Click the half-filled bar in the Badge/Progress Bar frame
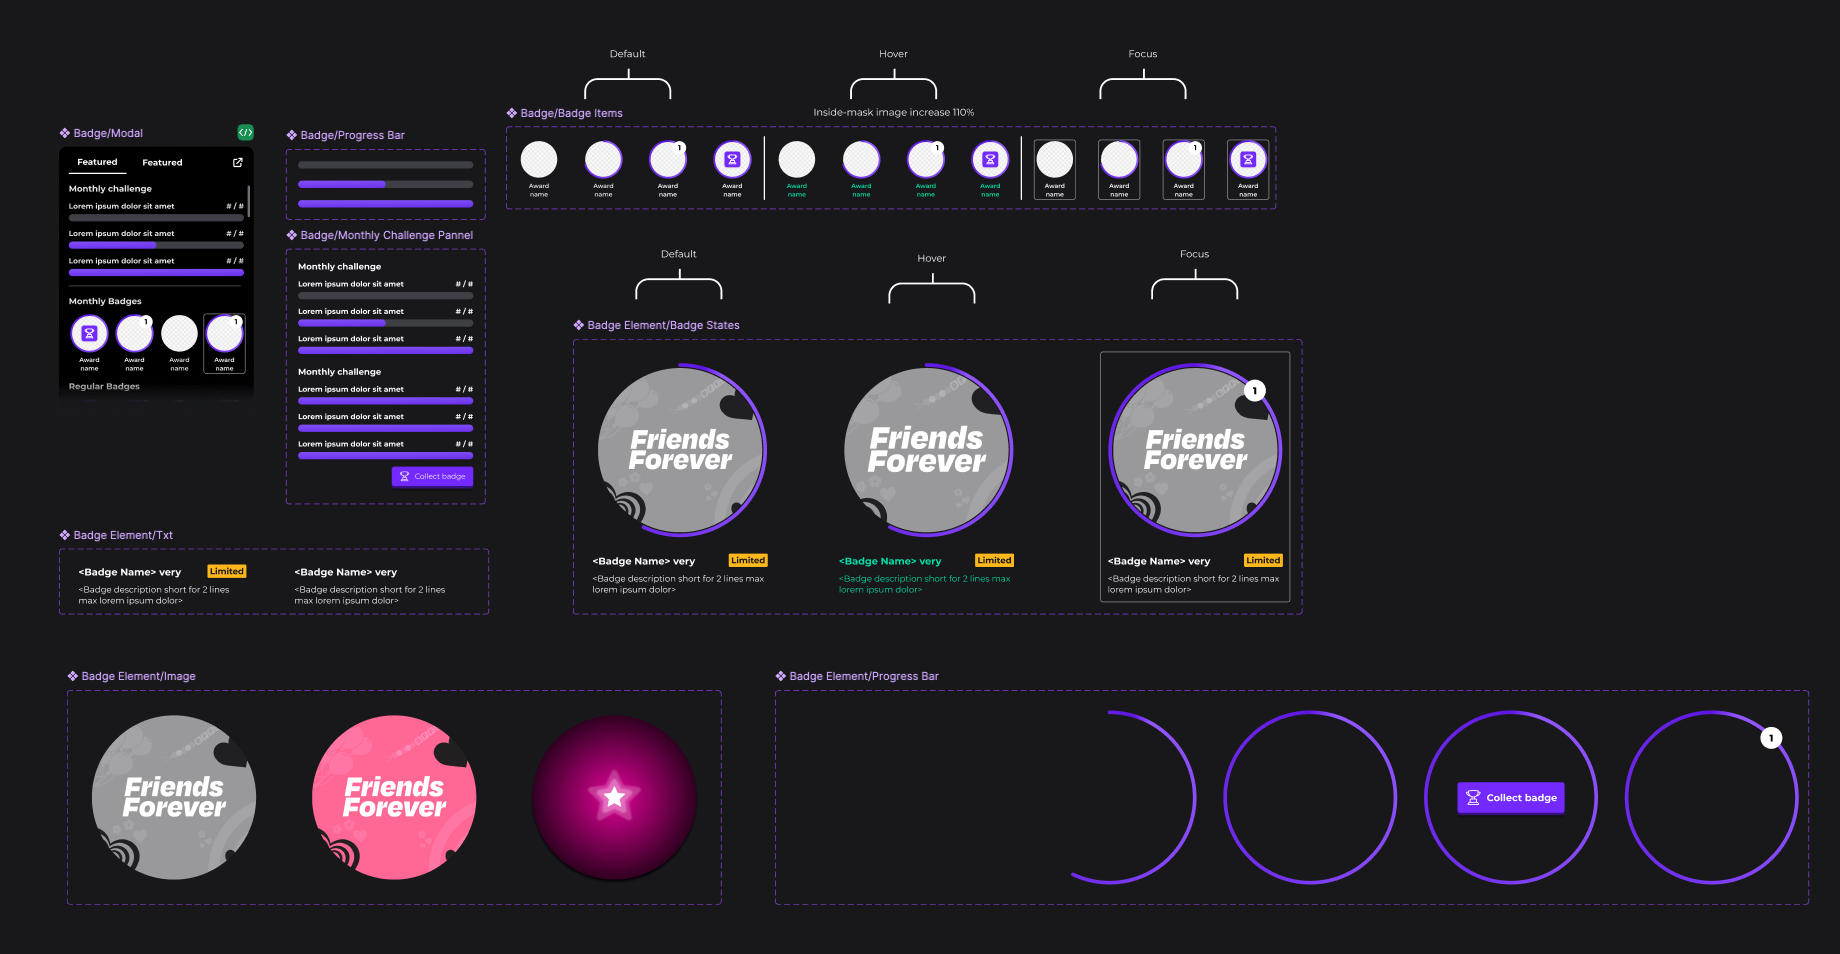This screenshot has width=1840, height=954. pyautogui.click(x=385, y=184)
